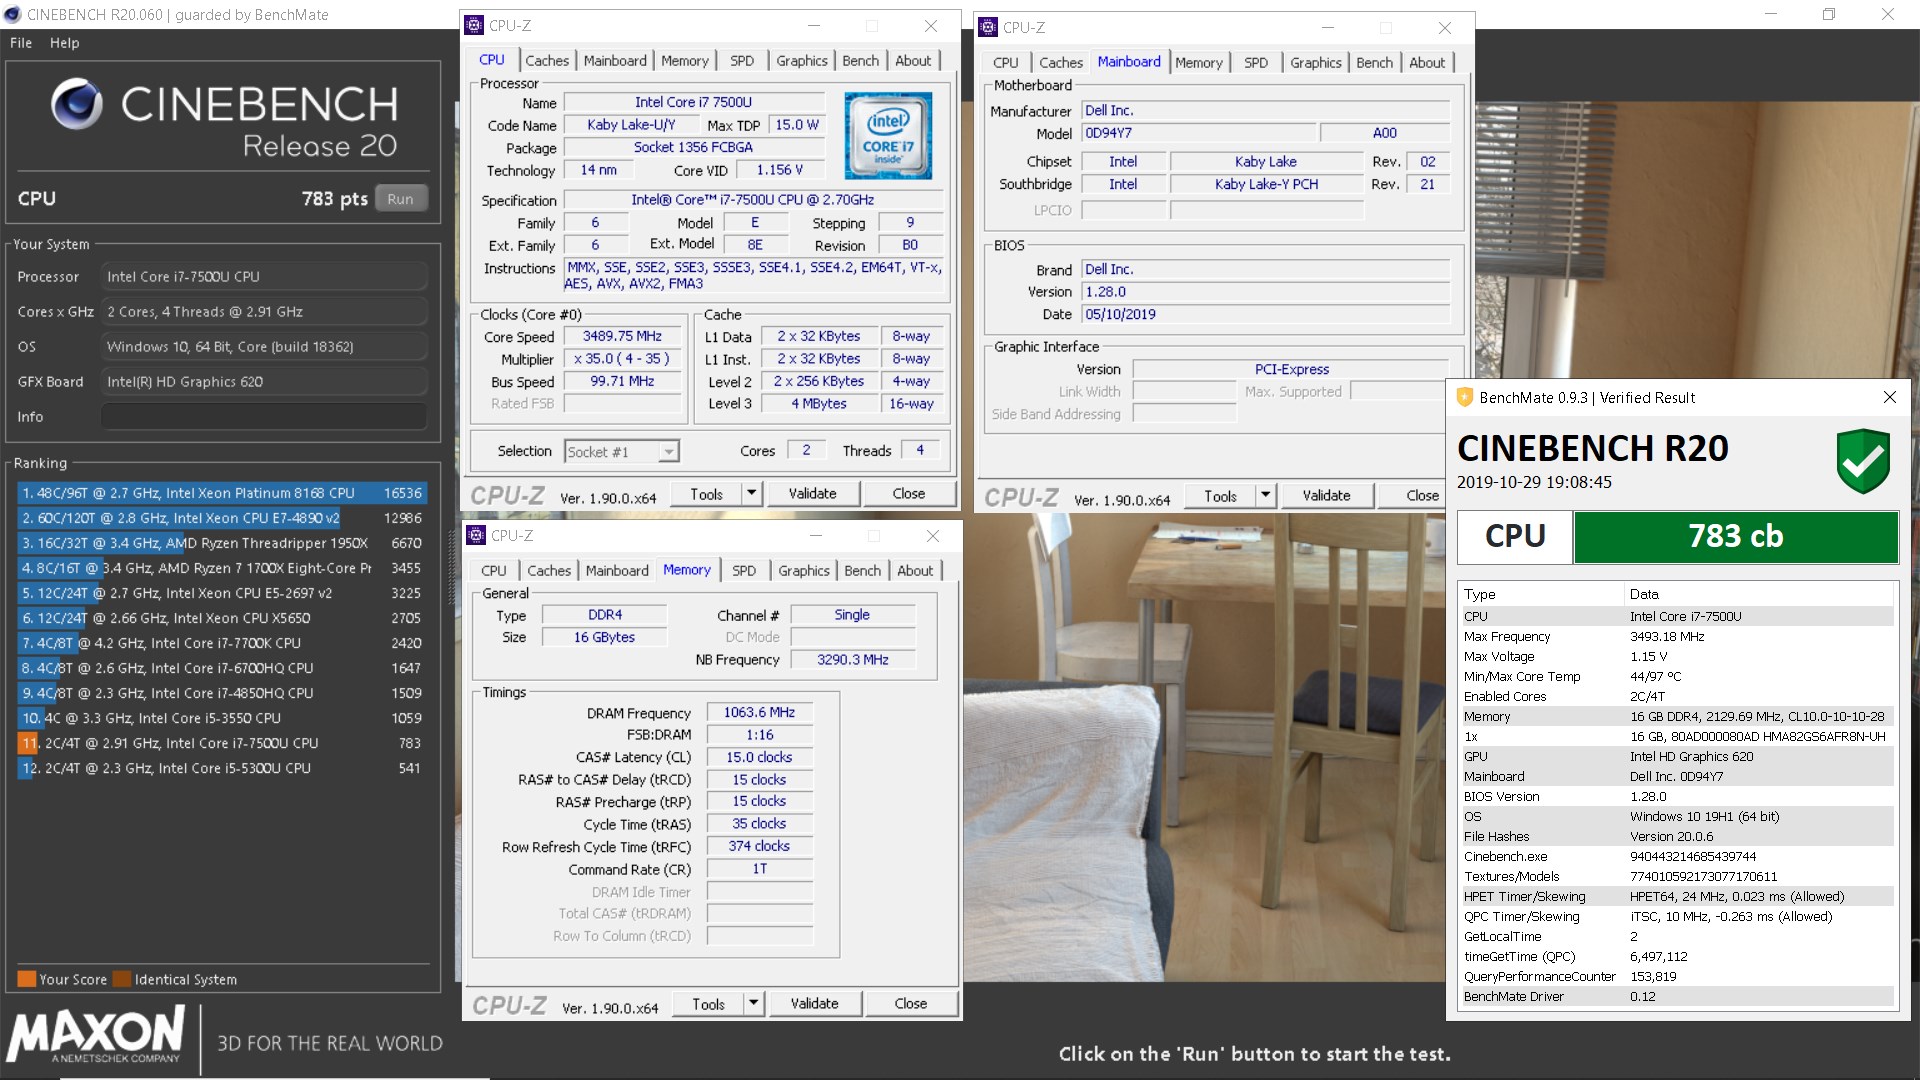1920x1080 pixels.
Task: Select ranking row Xeon Platinum 8168 CPU
Action: pos(222,493)
